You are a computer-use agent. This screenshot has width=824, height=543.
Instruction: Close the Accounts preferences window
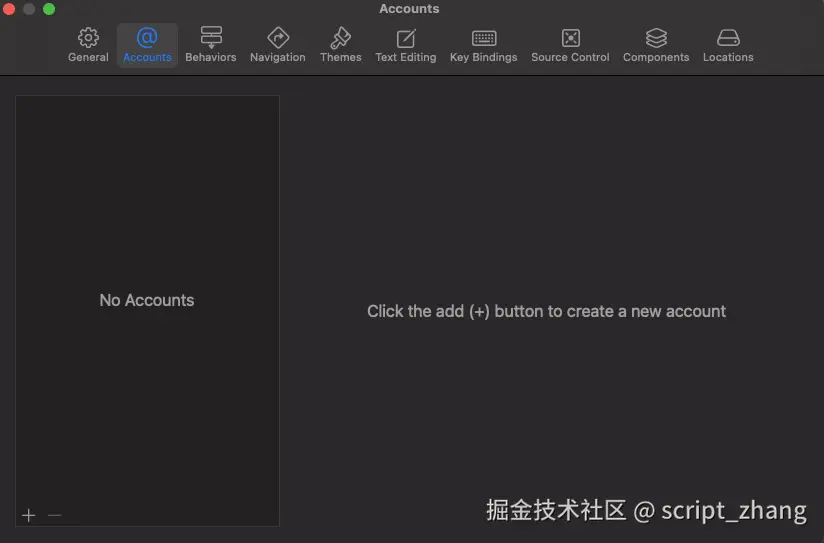[10, 9]
